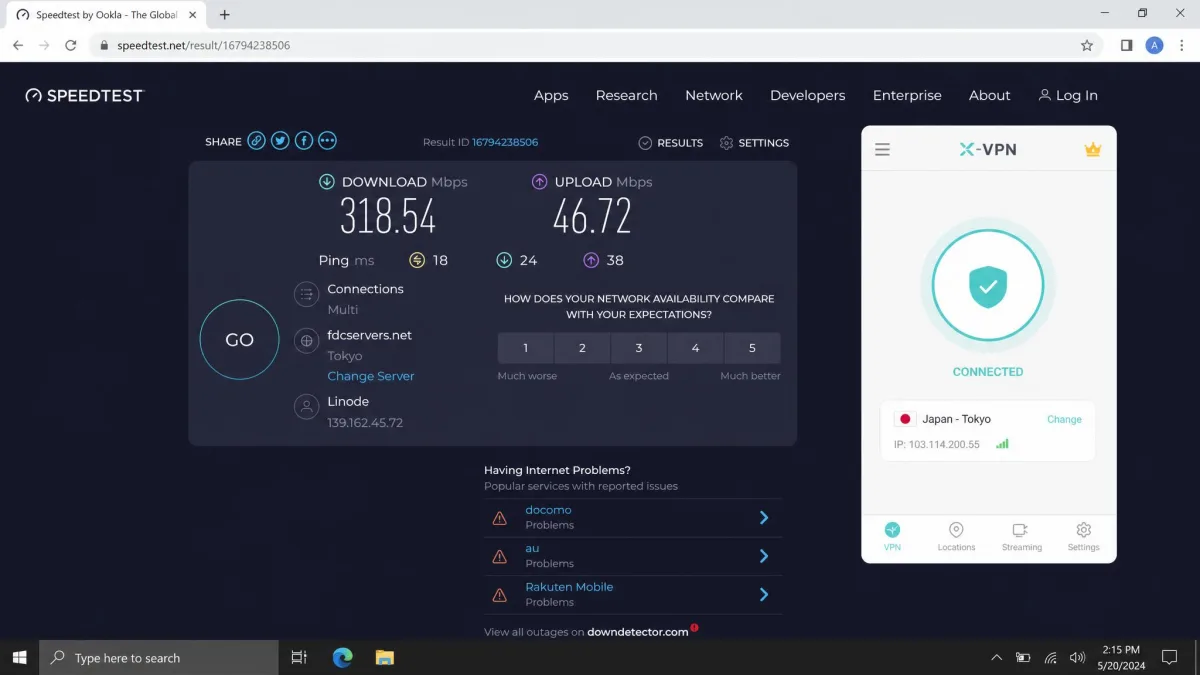The width and height of the screenshot is (1200, 675).
Task: Open the Network menu
Action: [x=714, y=95]
